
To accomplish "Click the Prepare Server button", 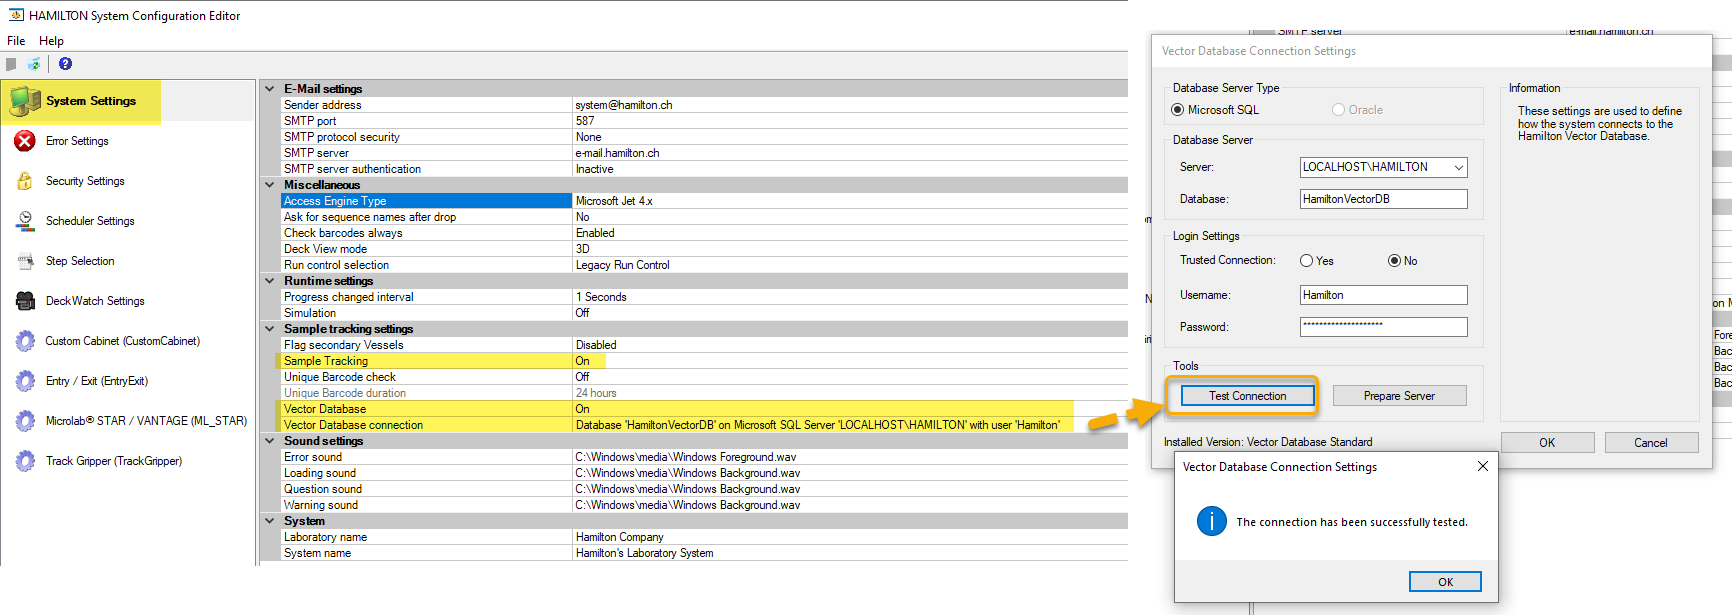I will [1399, 396].
